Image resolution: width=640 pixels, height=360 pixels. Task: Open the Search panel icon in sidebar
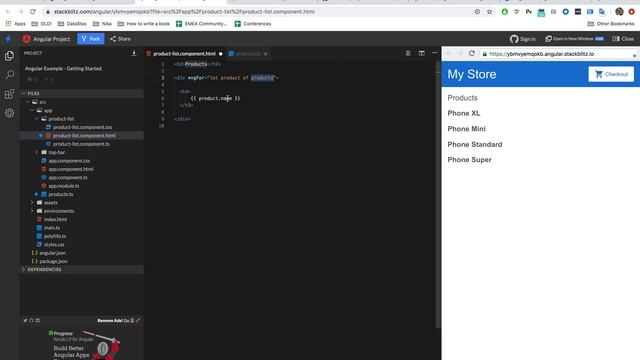[9, 75]
